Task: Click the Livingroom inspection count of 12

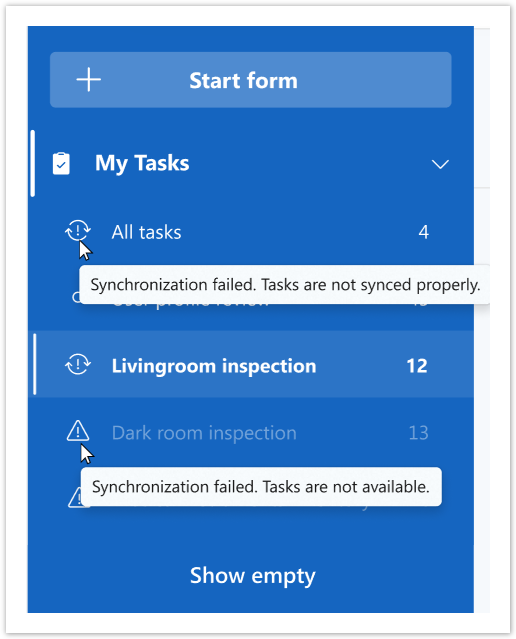Action: click(417, 366)
